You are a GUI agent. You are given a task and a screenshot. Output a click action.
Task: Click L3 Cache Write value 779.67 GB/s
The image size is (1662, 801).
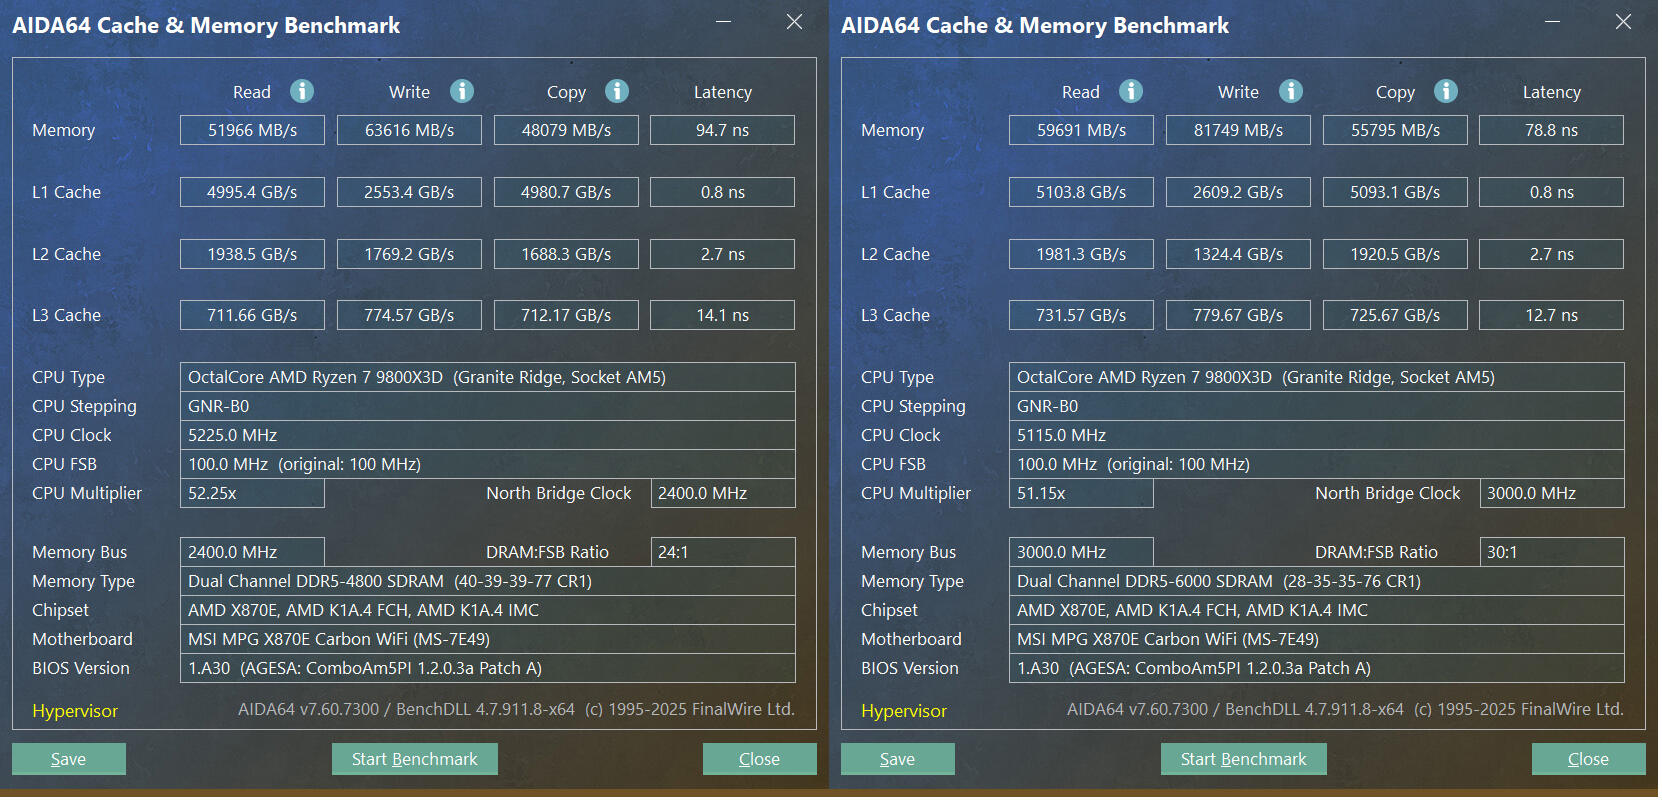(1238, 315)
